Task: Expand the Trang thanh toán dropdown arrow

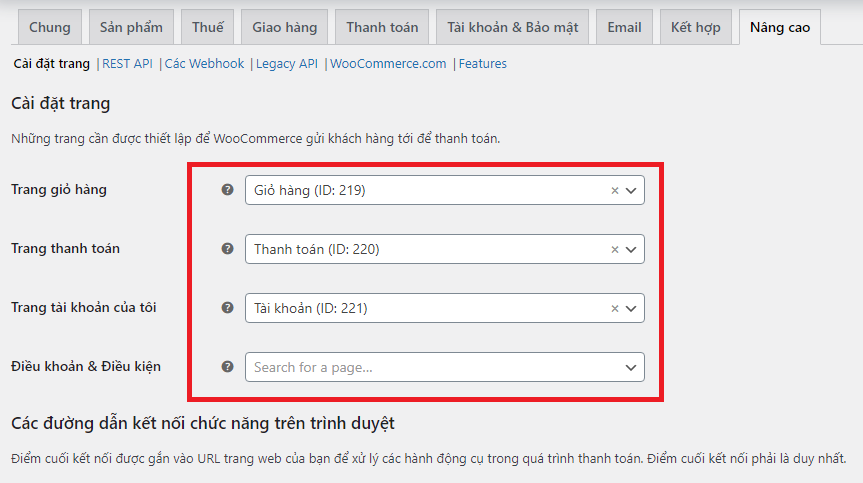Action: point(631,249)
